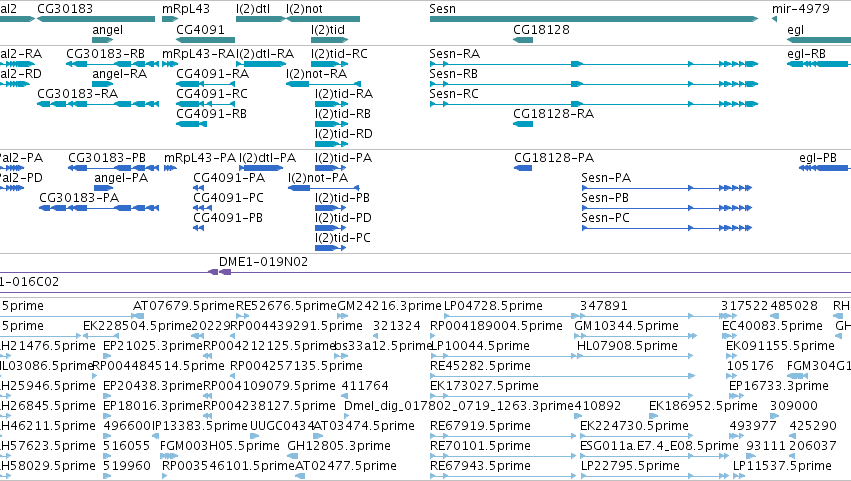Viewport: 851px width, 481px height.
Task: Click the Sesn-PC protein label
Action: [605, 218]
